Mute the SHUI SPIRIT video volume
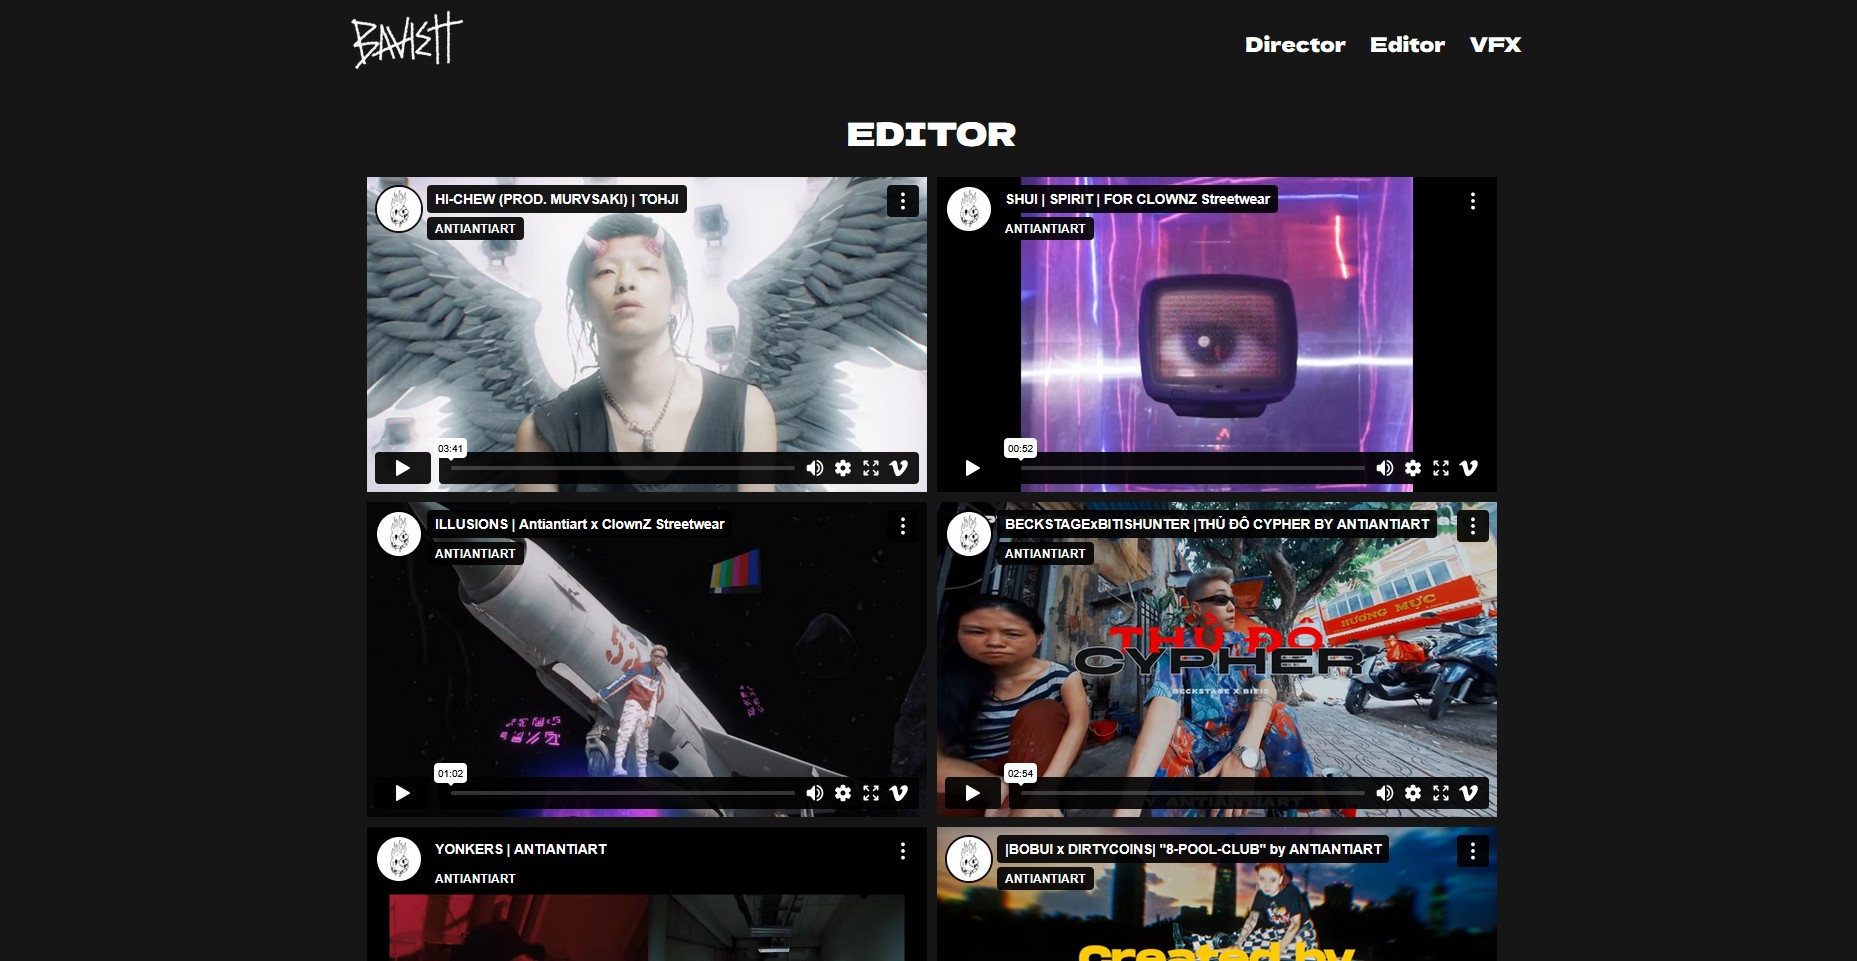The image size is (1857, 961). pos(1385,468)
